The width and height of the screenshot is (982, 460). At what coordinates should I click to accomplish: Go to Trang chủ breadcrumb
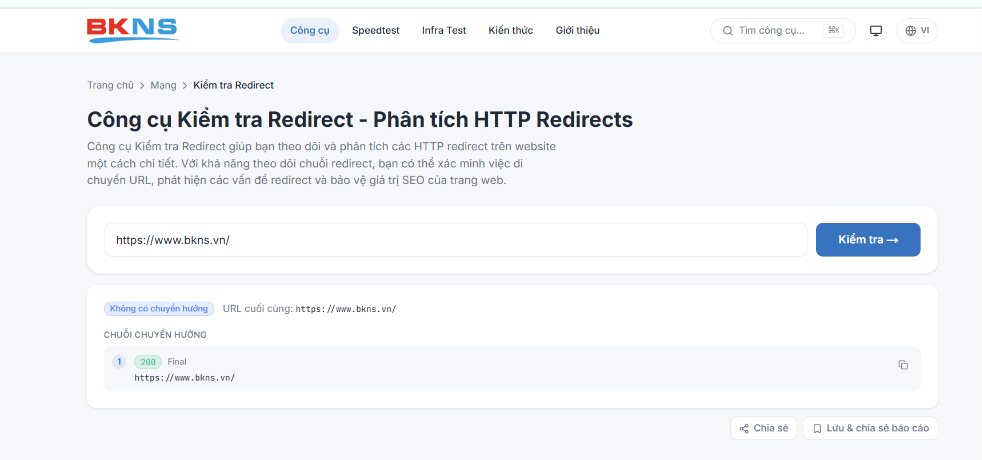click(110, 85)
